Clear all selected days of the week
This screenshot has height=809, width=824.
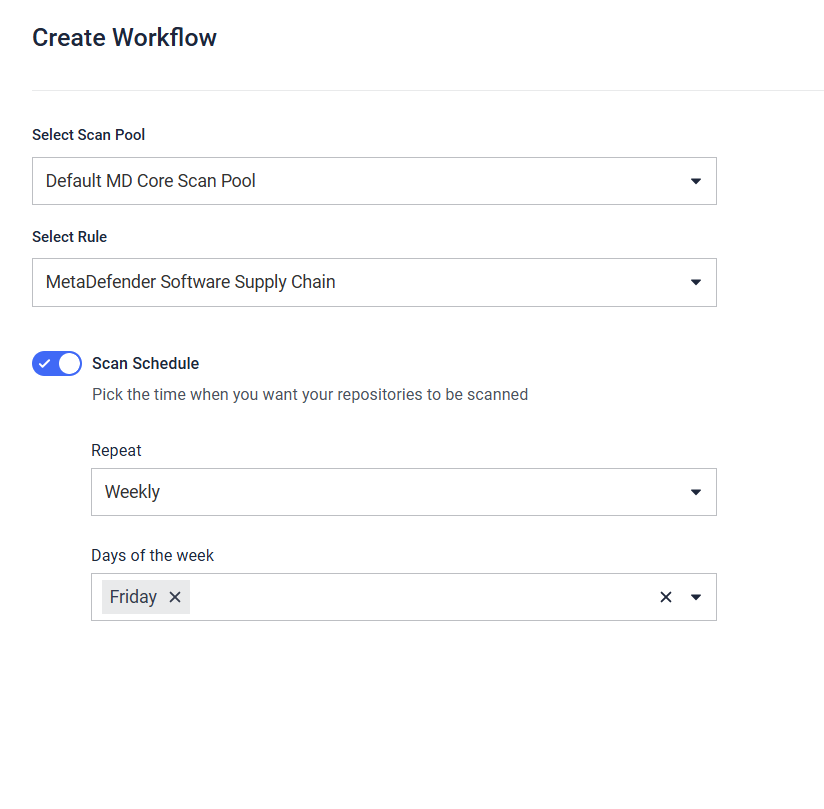pos(666,597)
